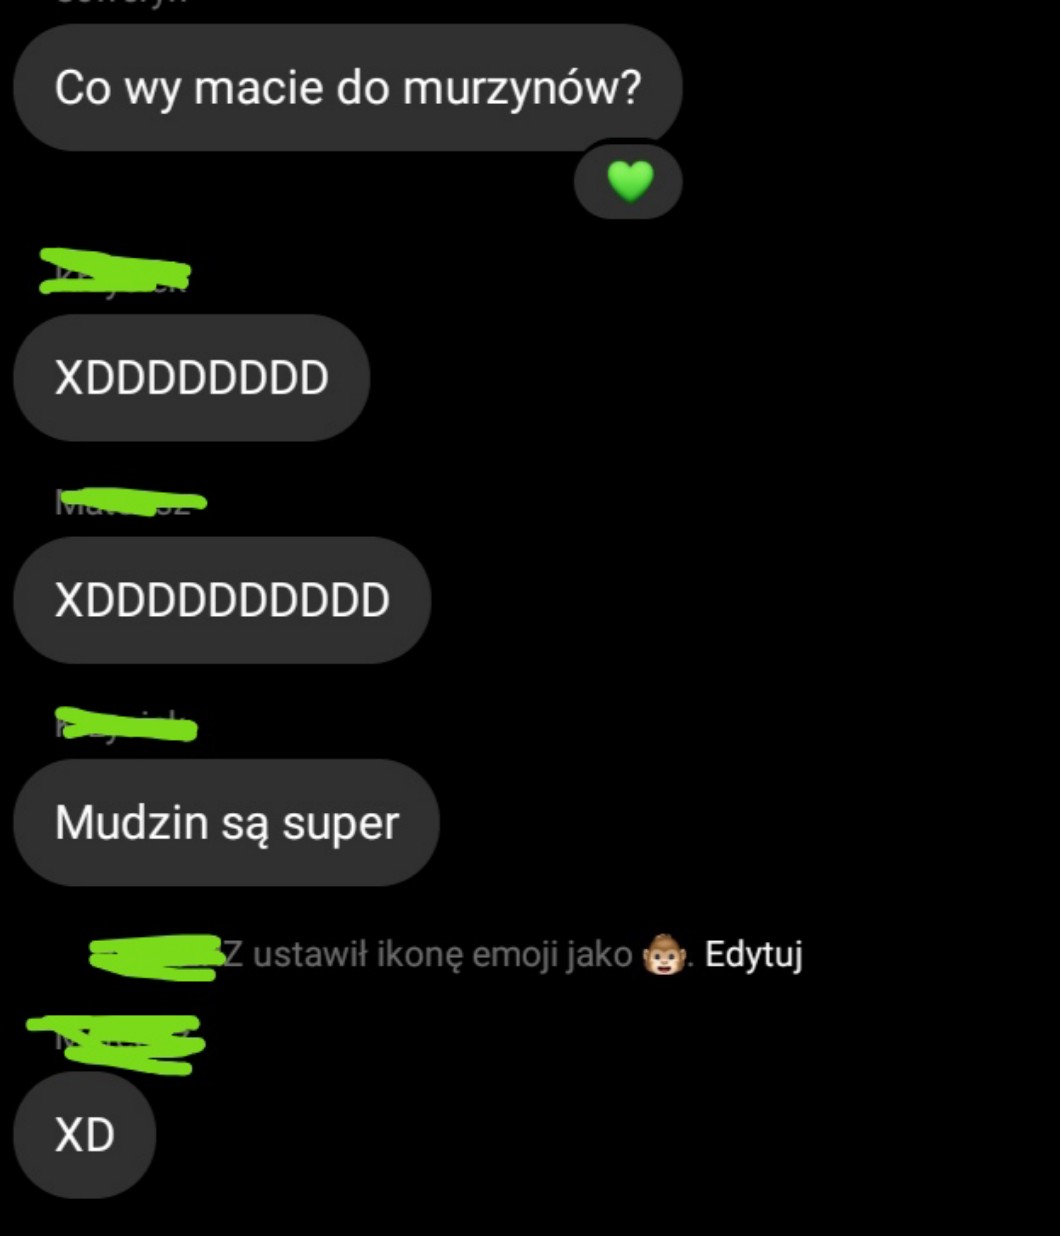Tap the "Mudzin są super" message
Image resolution: width=1060 pixels, height=1236 pixels.
(x=227, y=823)
